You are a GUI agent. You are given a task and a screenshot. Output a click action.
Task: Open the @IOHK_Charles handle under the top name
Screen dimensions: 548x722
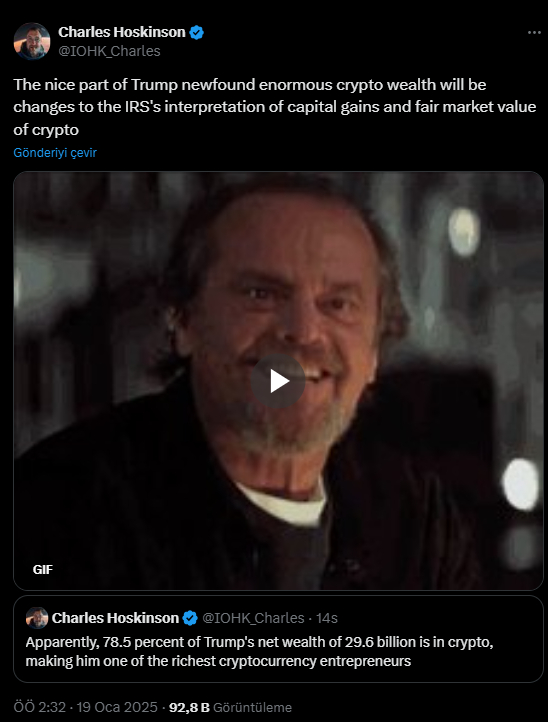109,51
